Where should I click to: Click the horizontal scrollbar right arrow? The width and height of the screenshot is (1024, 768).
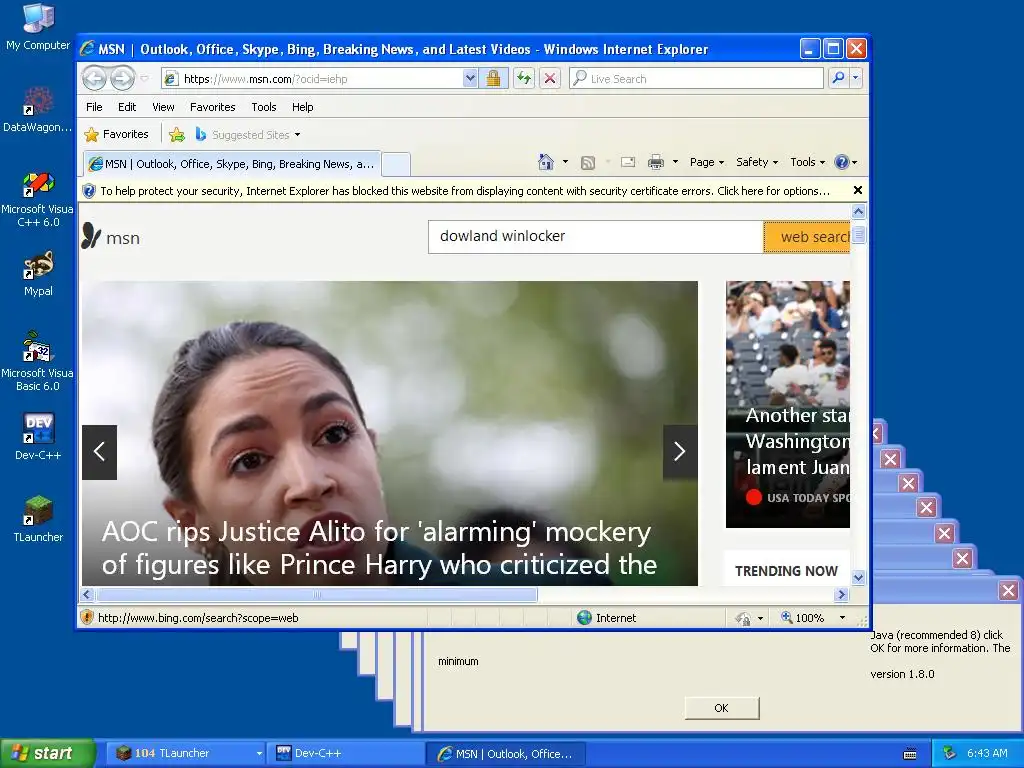(x=842, y=595)
